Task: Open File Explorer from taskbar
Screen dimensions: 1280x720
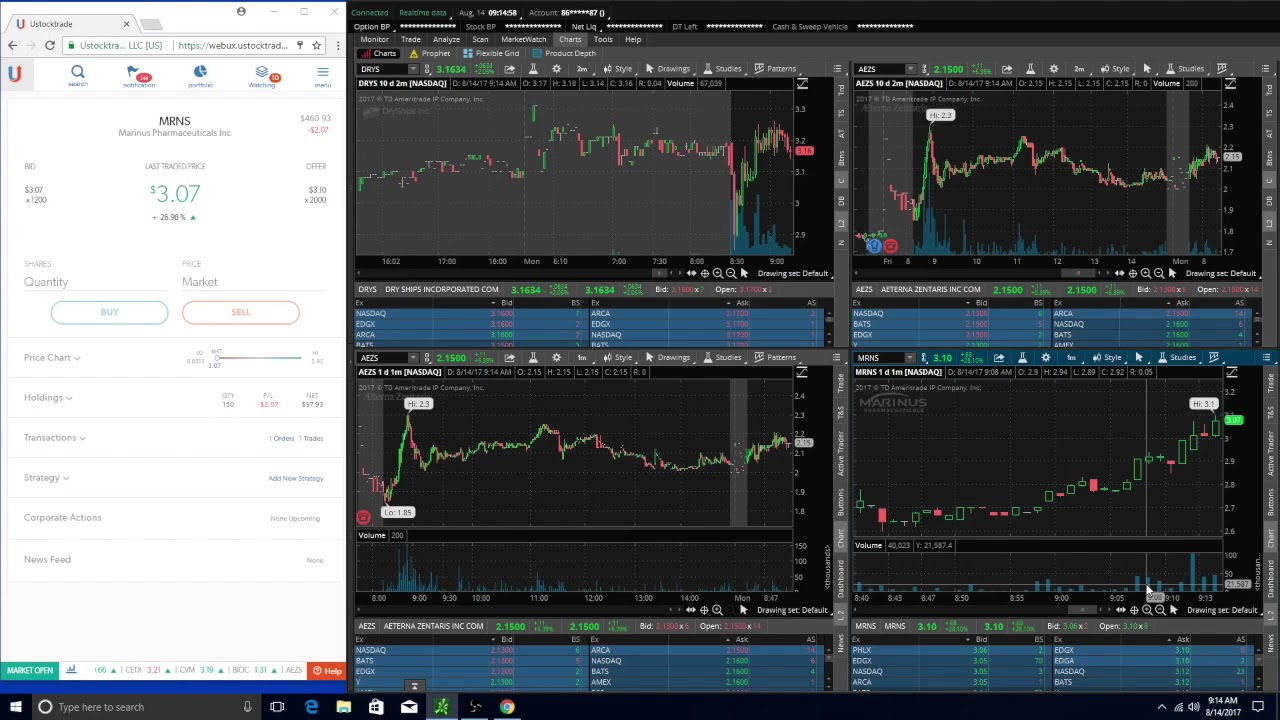Action: click(343, 707)
